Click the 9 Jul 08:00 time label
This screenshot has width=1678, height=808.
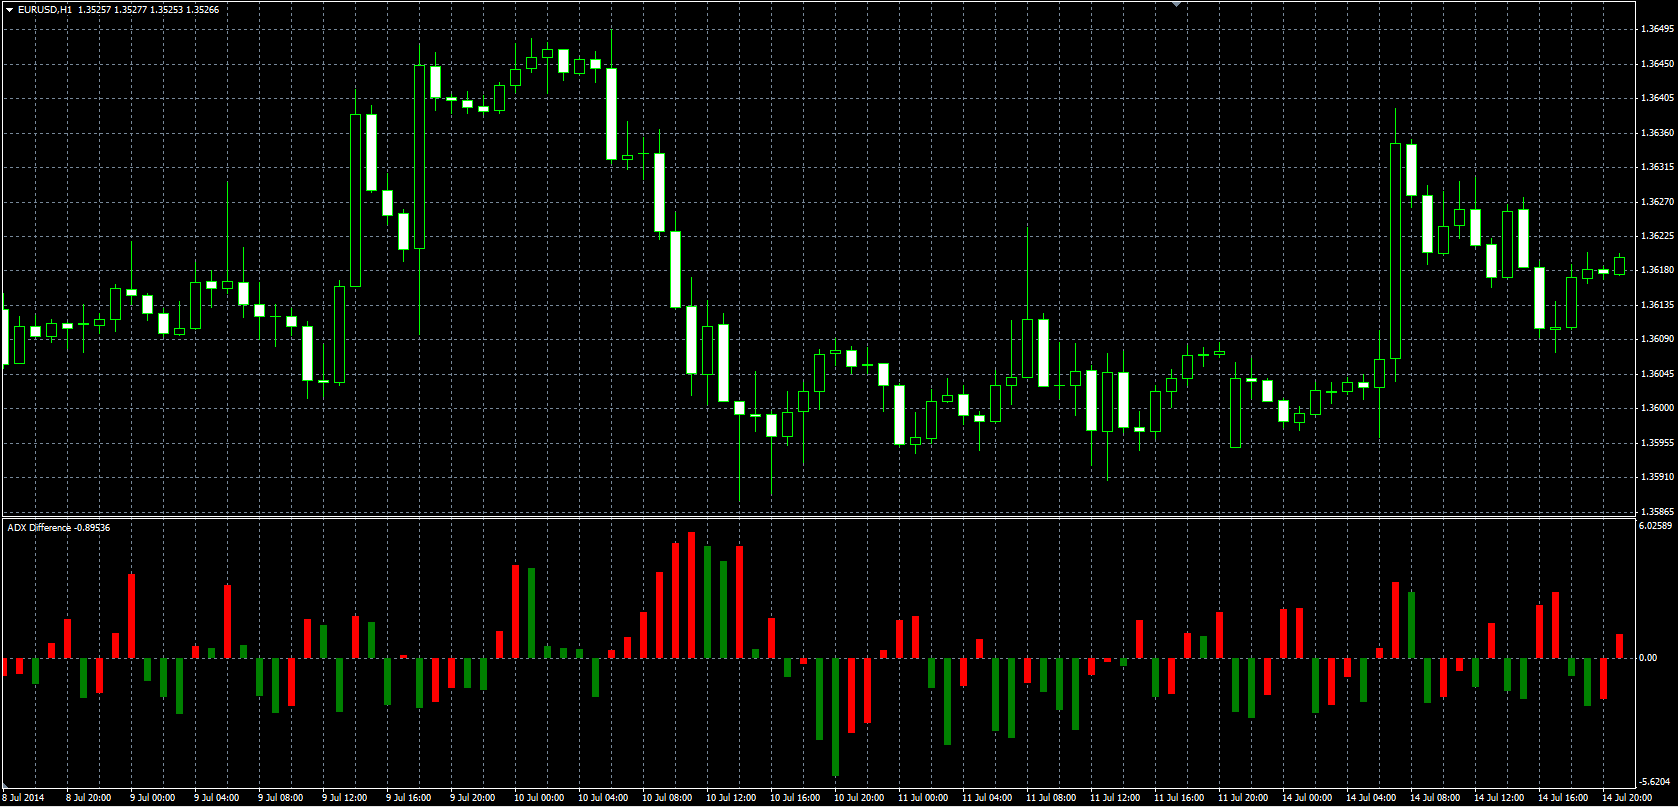pyautogui.click(x=281, y=798)
